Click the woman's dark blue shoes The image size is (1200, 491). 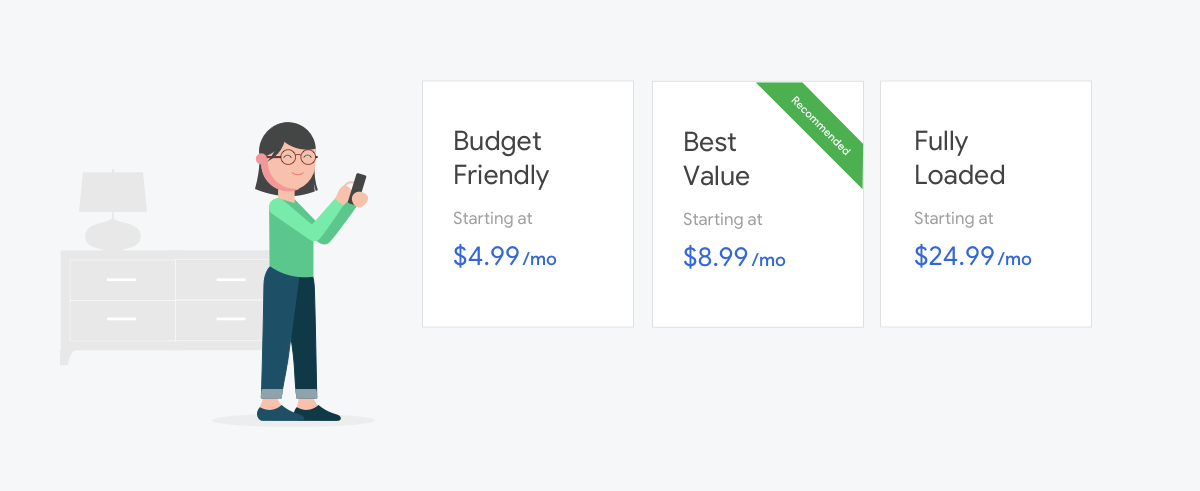298,412
